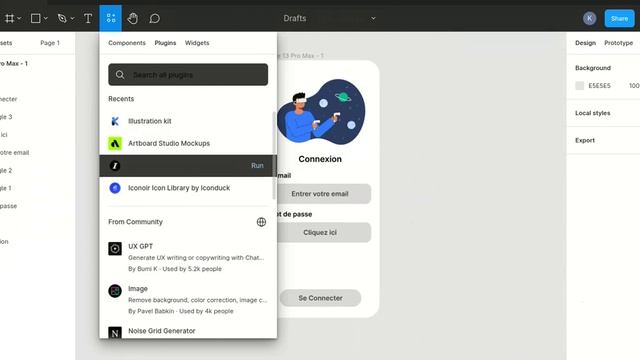Screen dimensions: 640x360
Task: Open the file name dropdown chevron
Action: tap(373, 18)
